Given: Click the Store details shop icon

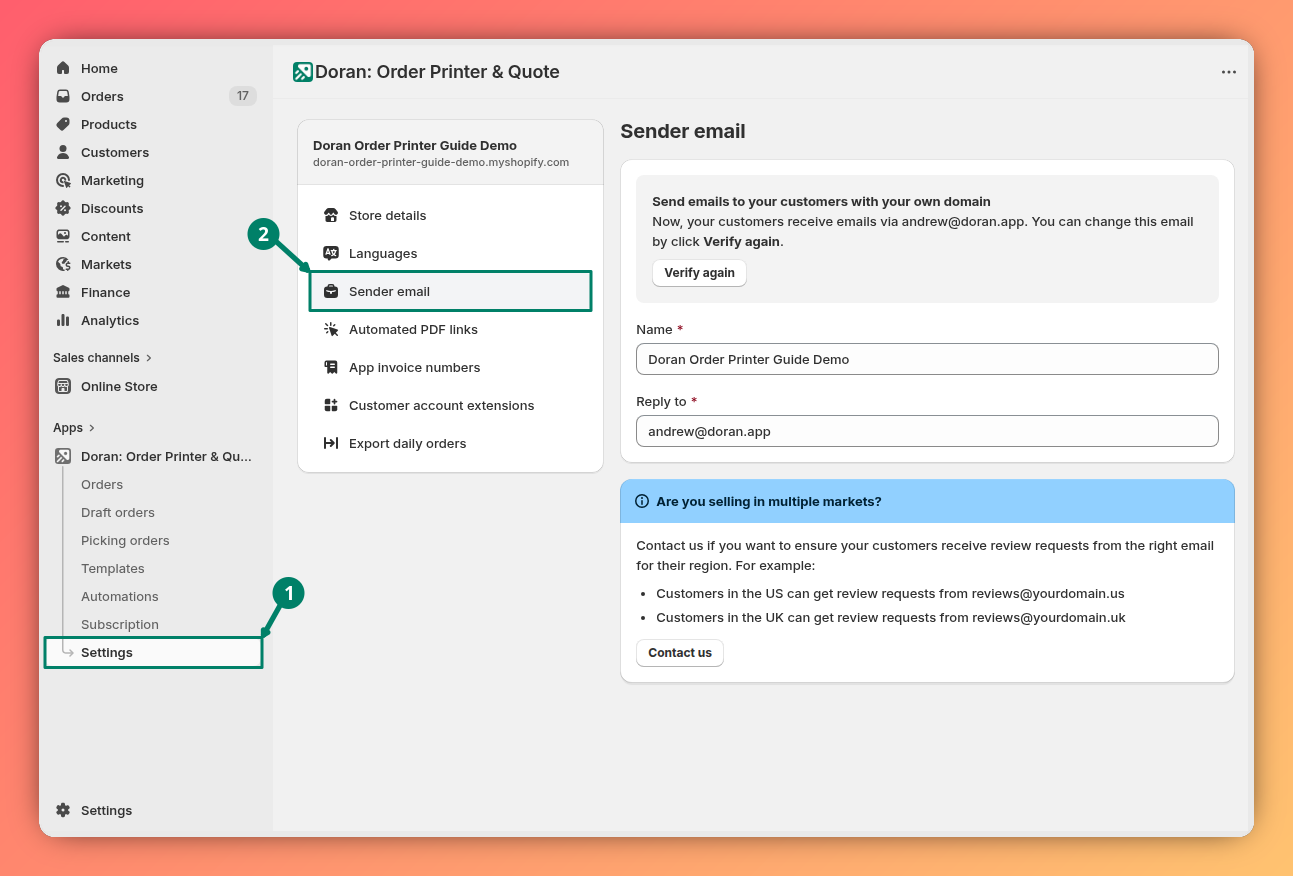Looking at the screenshot, I should [x=331, y=215].
